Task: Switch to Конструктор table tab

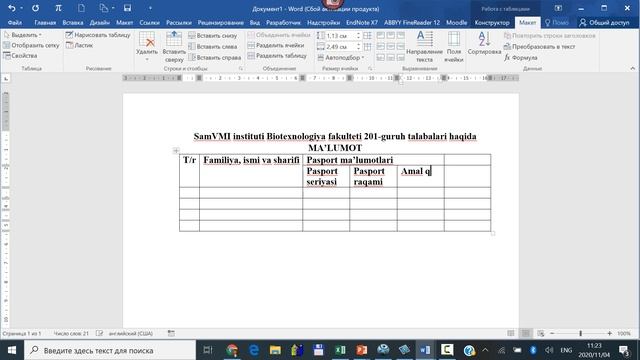Action: click(x=492, y=22)
